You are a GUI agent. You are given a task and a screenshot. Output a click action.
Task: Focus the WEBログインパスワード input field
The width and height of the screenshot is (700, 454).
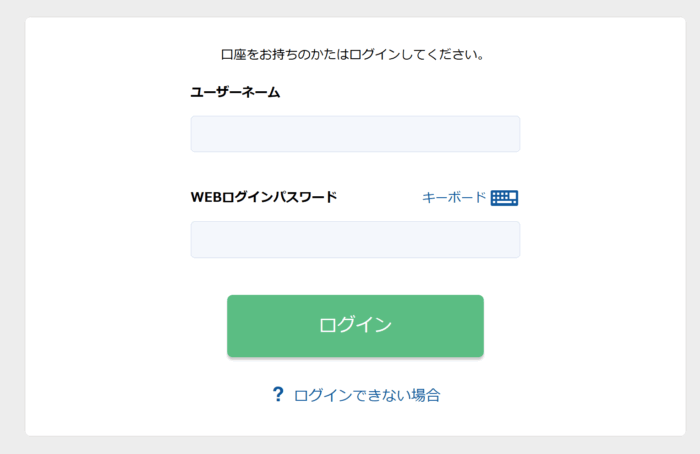pyautogui.click(x=355, y=240)
